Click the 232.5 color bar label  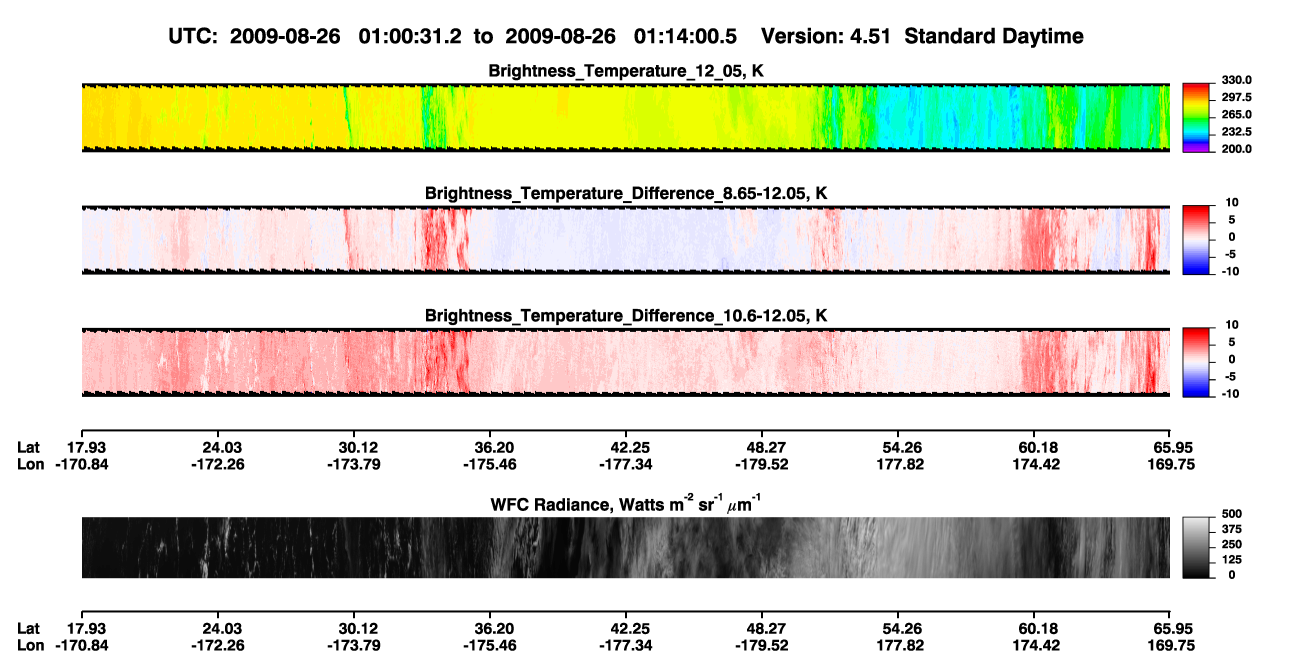[1236, 131]
